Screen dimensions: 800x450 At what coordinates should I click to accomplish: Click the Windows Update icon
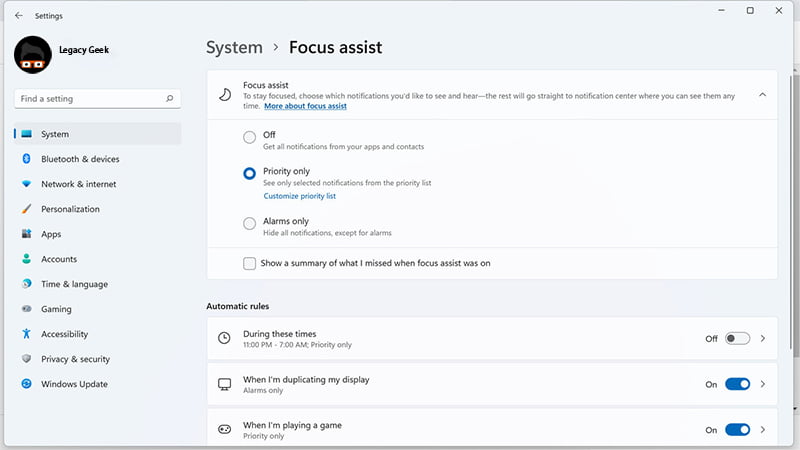pos(27,384)
